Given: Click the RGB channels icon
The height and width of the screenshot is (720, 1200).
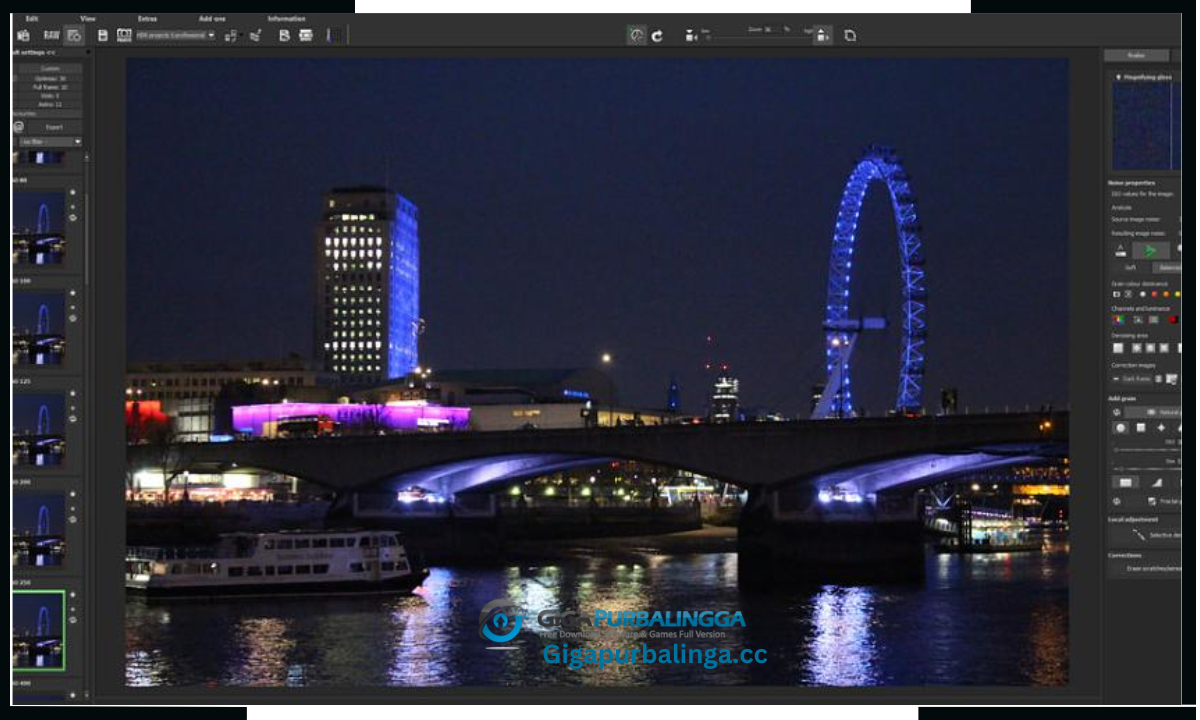Looking at the screenshot, I should (1117, 319).
